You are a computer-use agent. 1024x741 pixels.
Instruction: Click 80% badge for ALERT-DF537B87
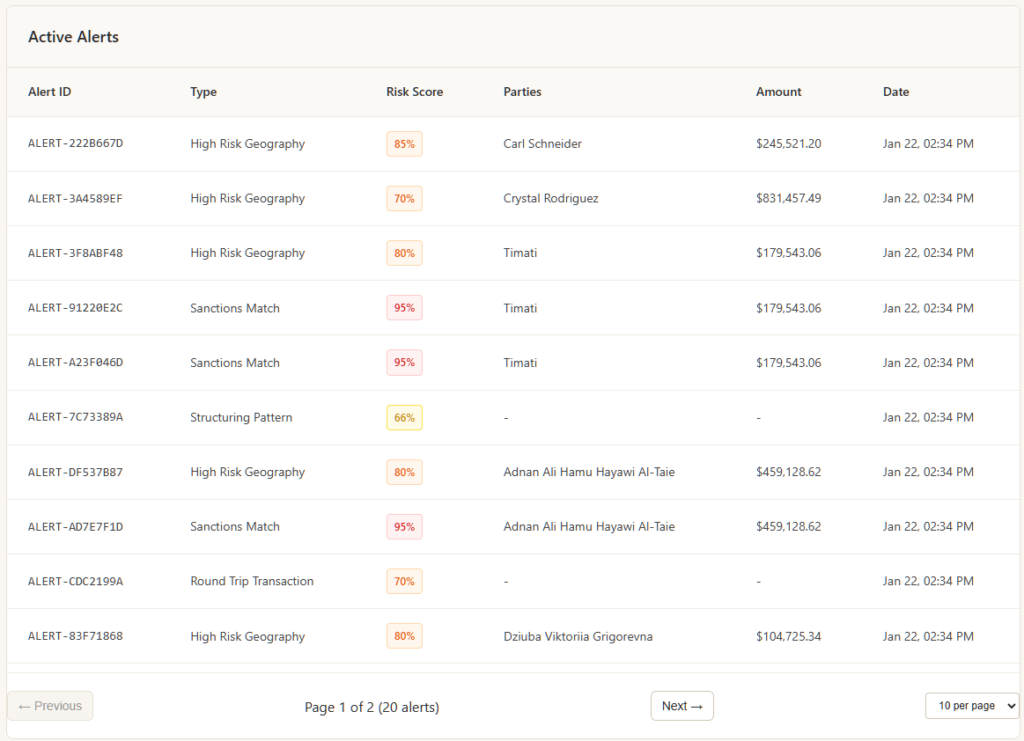(404, 472)
